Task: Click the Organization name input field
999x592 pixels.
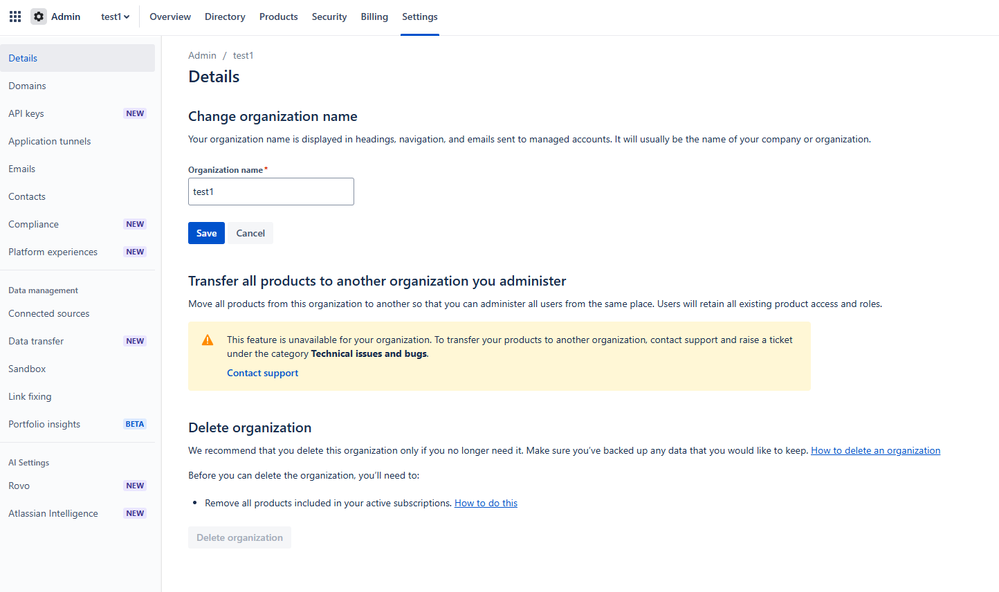Action: tap(271, 192)
